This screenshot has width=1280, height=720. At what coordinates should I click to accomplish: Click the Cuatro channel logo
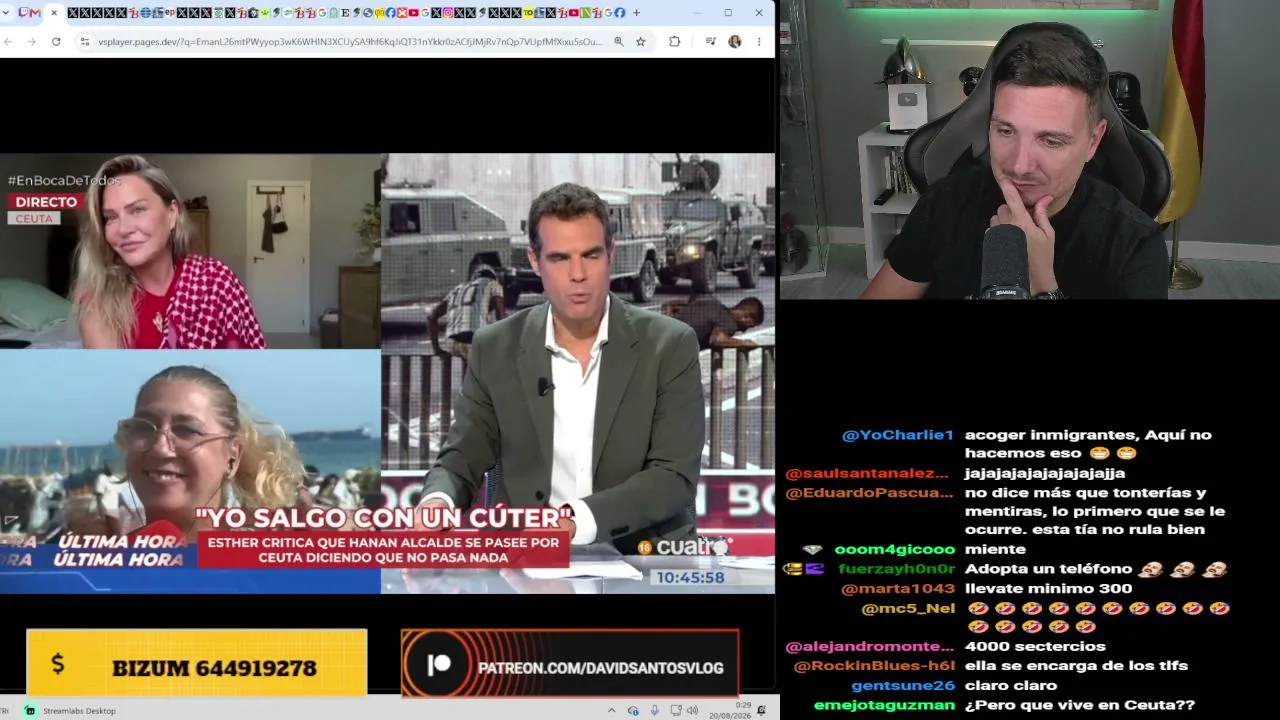[685, 547]
